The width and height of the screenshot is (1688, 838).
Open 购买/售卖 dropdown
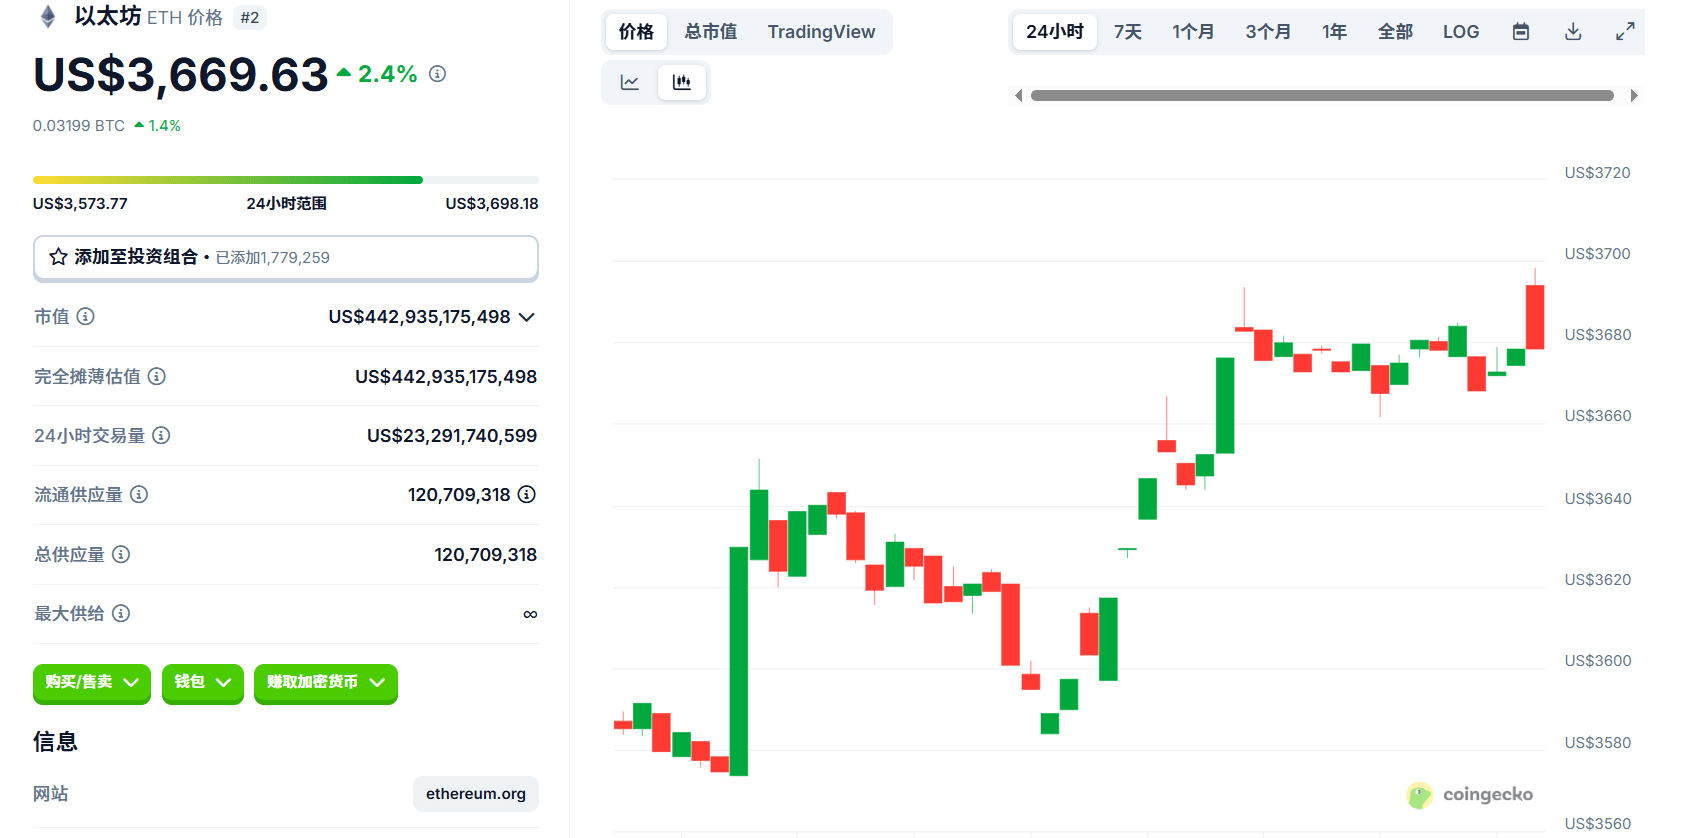[92, 683]
